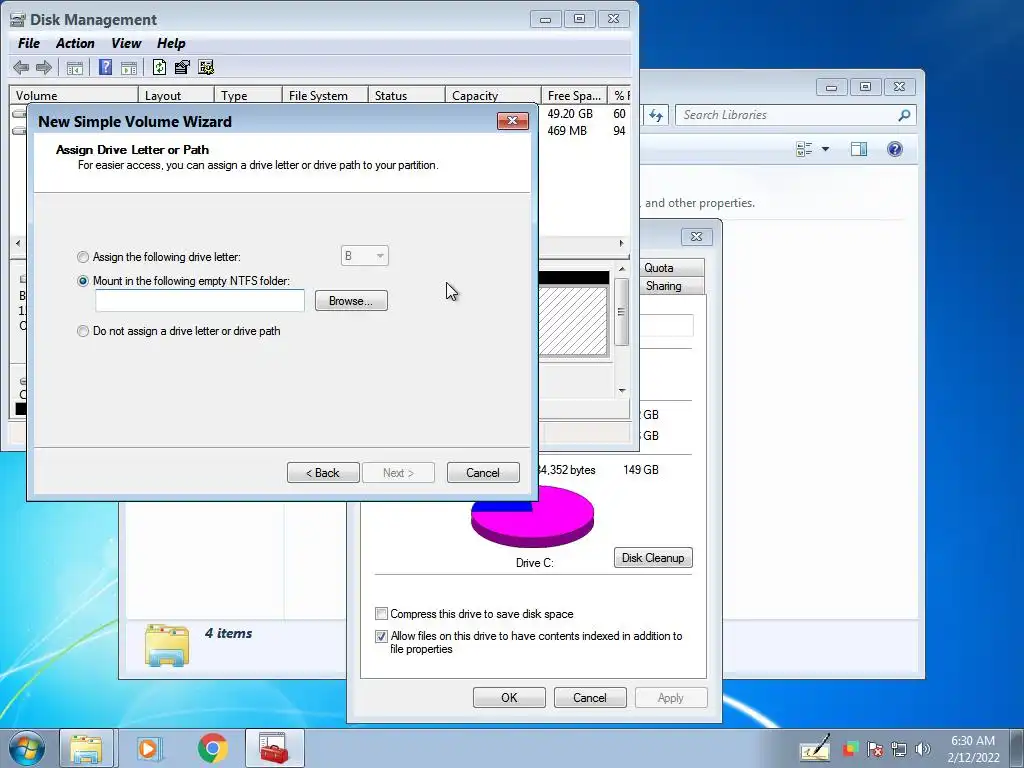This screenshot has width=1024, height=768.
Task: Click the Status column header
Action: 407,95
